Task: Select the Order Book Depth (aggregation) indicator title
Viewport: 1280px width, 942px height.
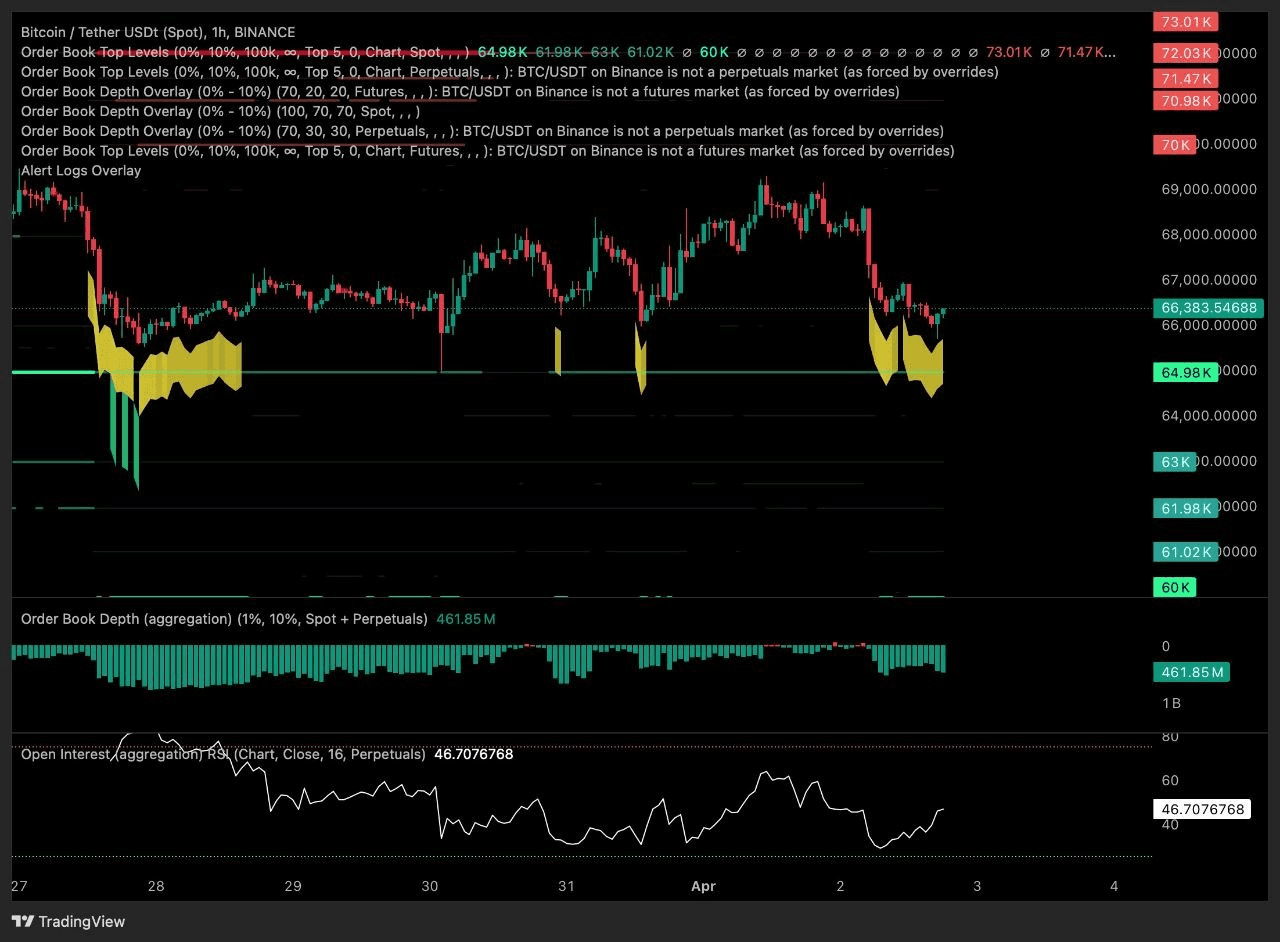Action: click(x=224, y=619)
